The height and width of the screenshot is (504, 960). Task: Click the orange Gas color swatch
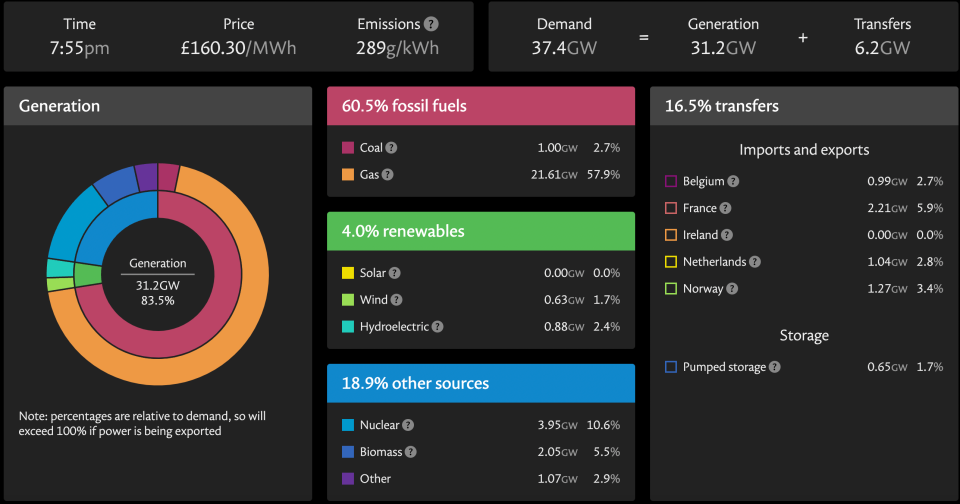click(x=348, y=174)
